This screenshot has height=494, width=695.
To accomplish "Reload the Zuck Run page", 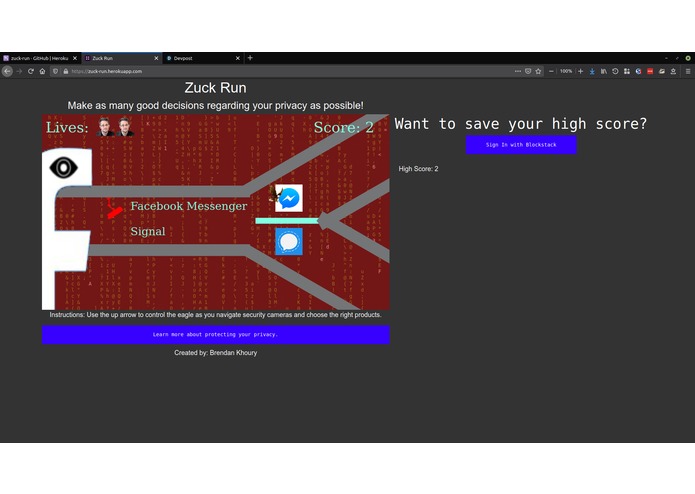I will click(31, 71).
